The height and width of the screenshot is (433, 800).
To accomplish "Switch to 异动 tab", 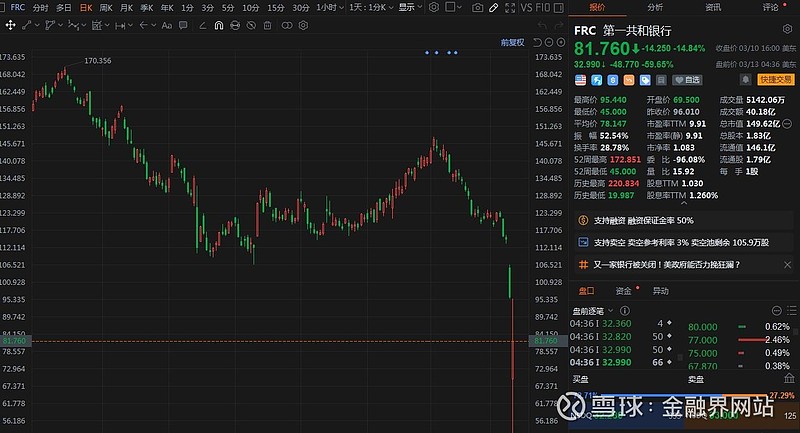I will coord(660,291).
